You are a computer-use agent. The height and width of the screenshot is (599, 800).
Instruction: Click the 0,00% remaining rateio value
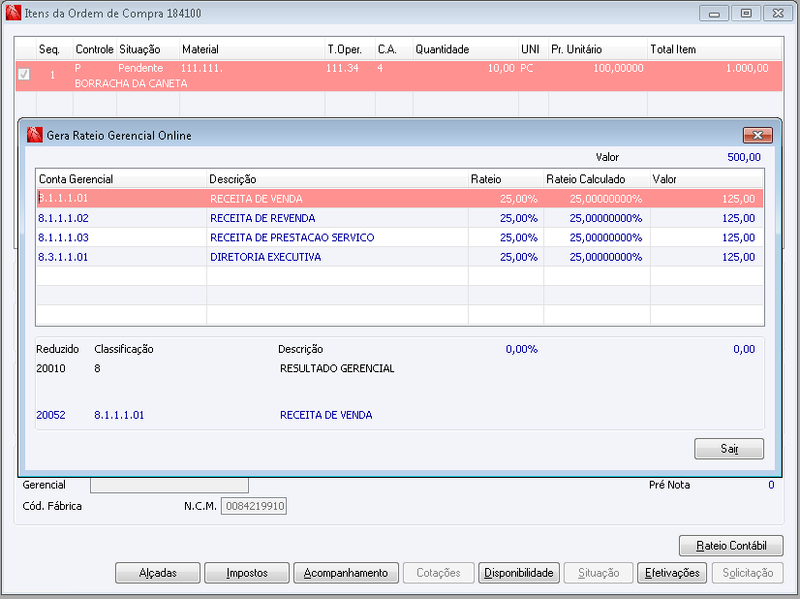(x=521, y=349)
